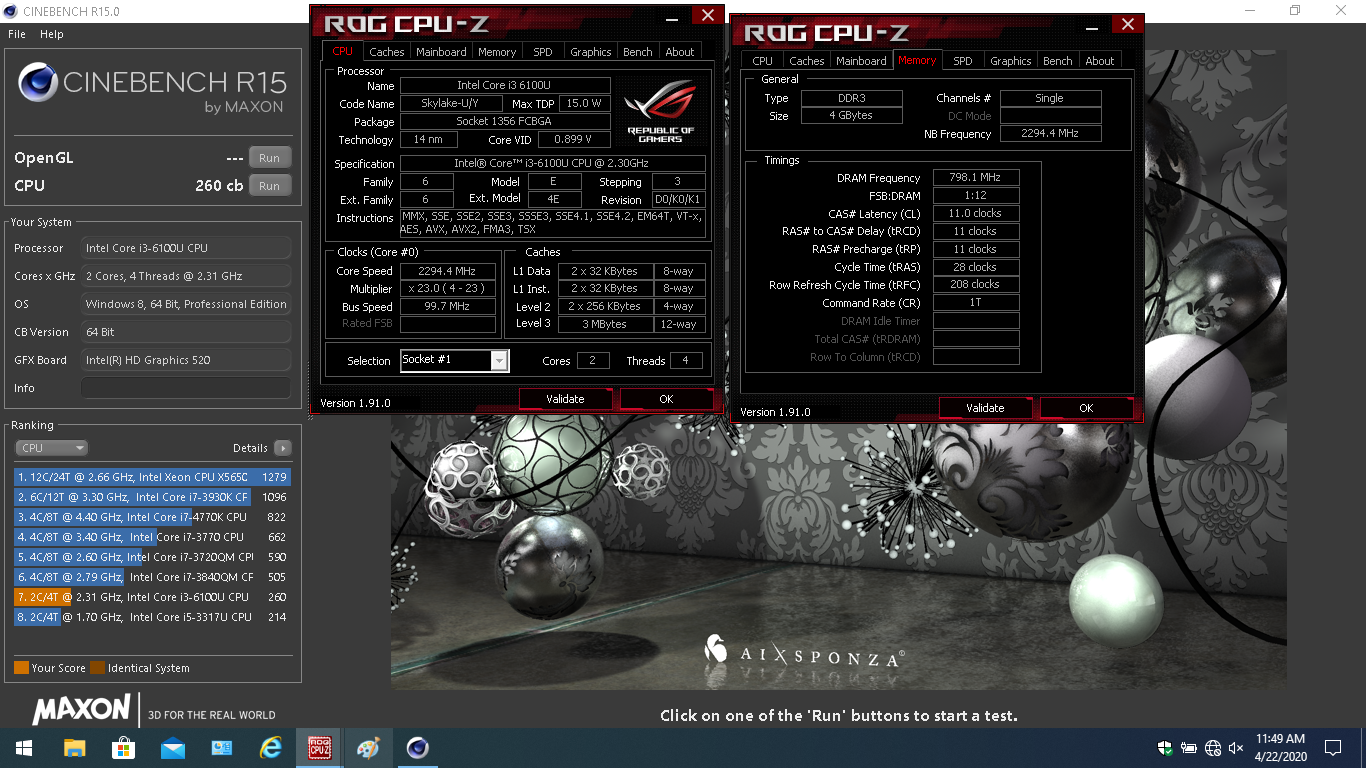Click the Details arrow button in Ranking
Screen dimensions: 1366x768
tap(283, 448)
